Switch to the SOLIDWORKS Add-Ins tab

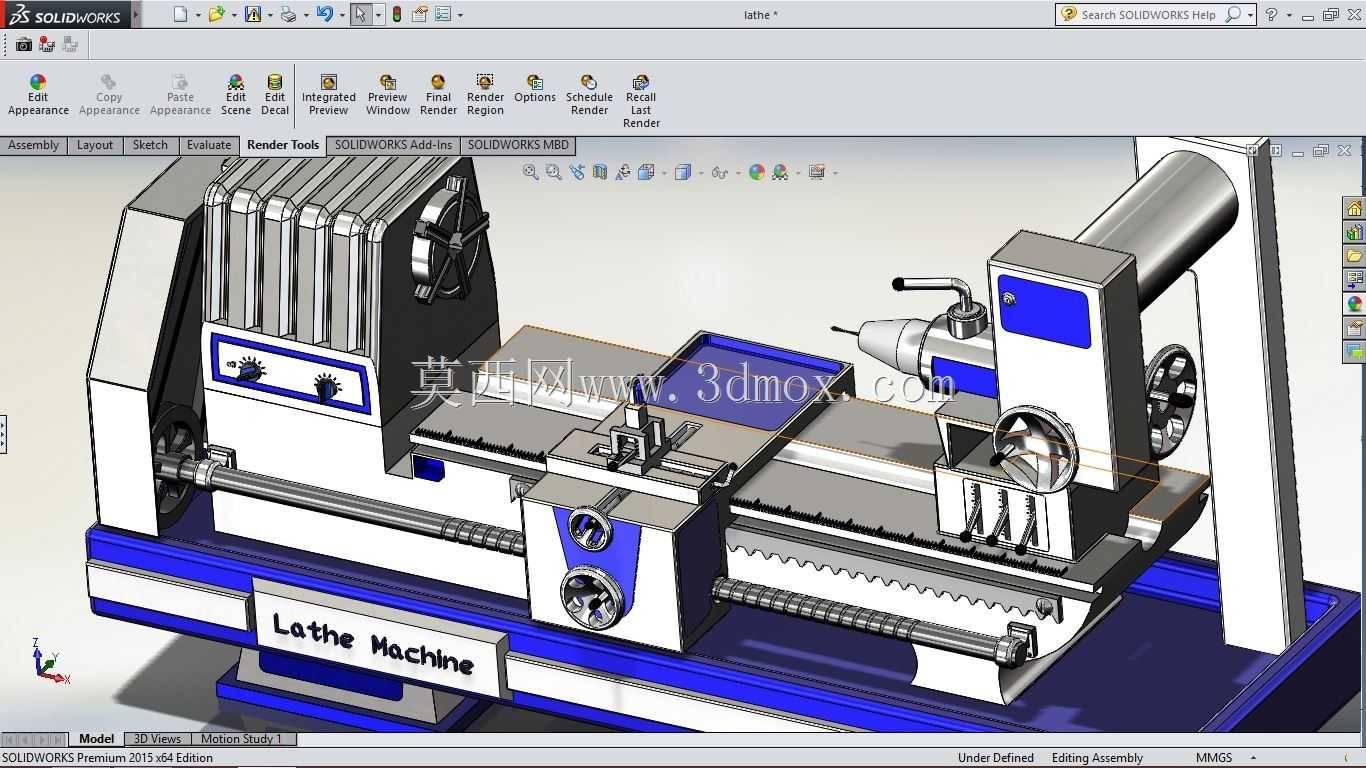[x=393, y=145]
